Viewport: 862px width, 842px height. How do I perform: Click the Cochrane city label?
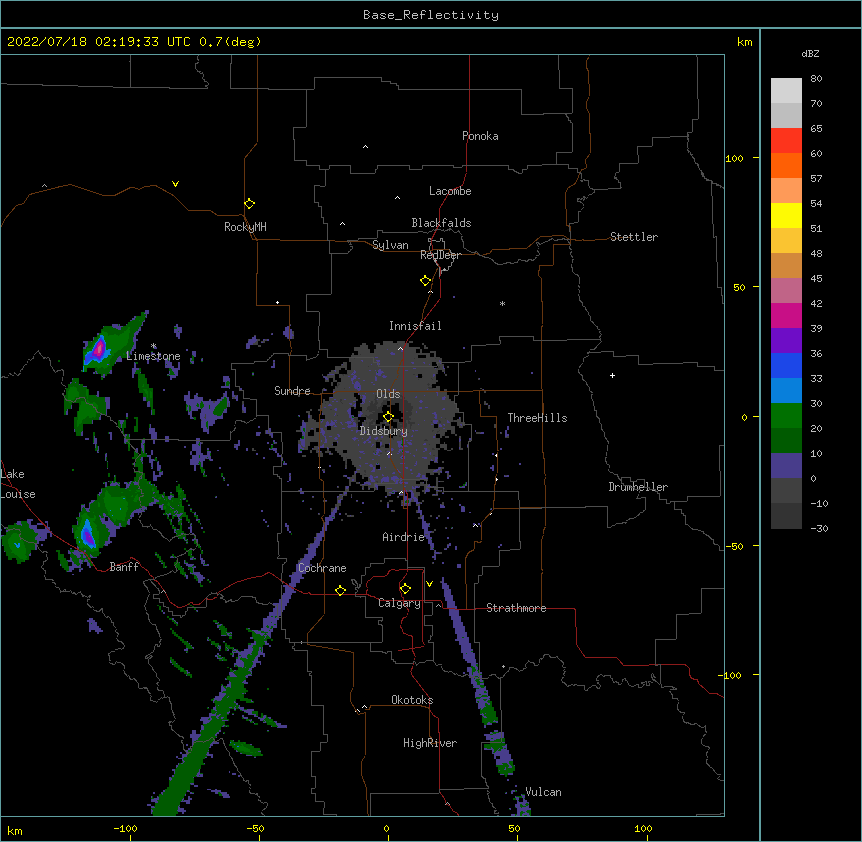pyautogui.click(x=322, y=568)
